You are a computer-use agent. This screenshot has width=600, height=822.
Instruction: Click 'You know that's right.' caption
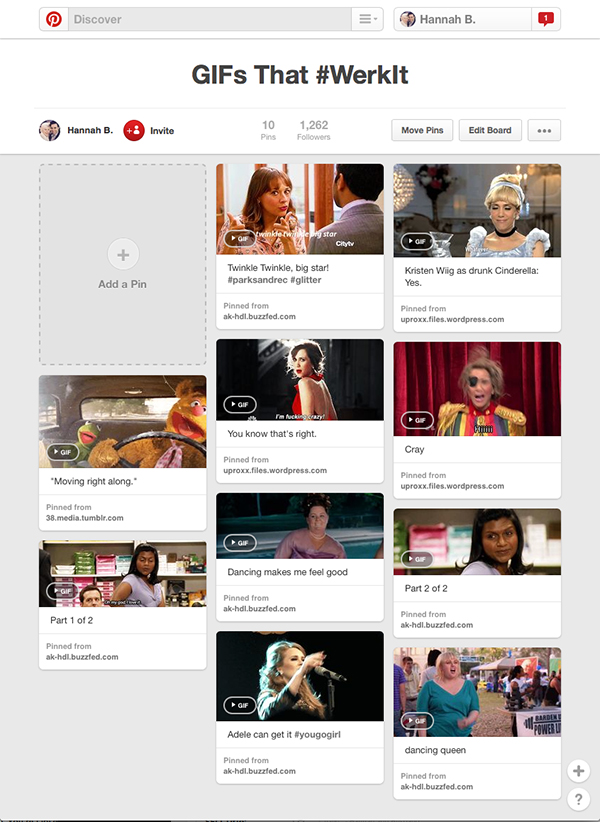[x=272, y=434]
